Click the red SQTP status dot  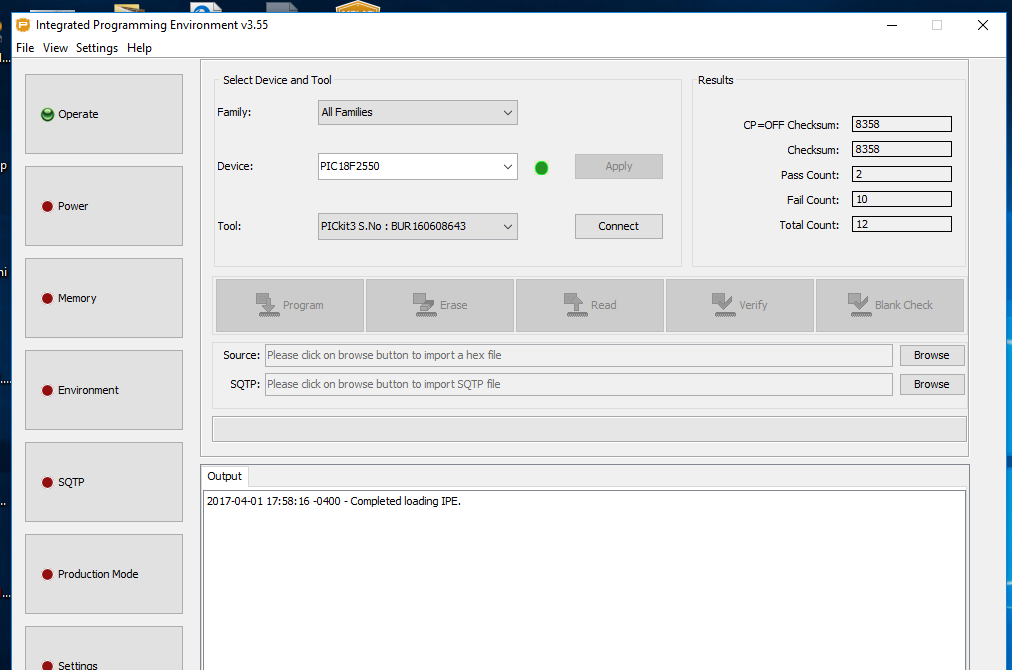pyautogui.click(x=47, y=482)
